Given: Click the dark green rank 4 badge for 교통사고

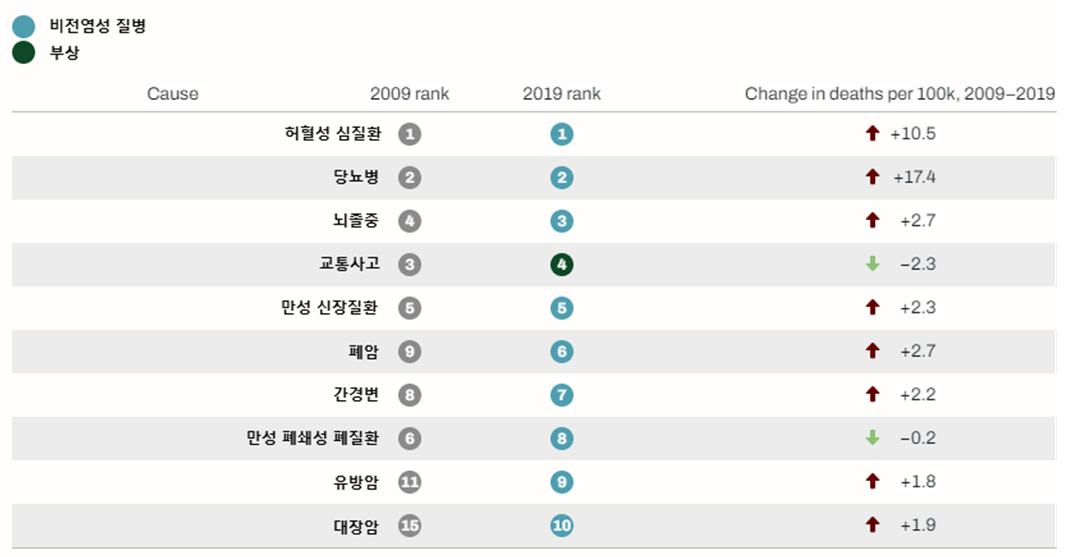Looking at the screenshot, I should (562, 265).
